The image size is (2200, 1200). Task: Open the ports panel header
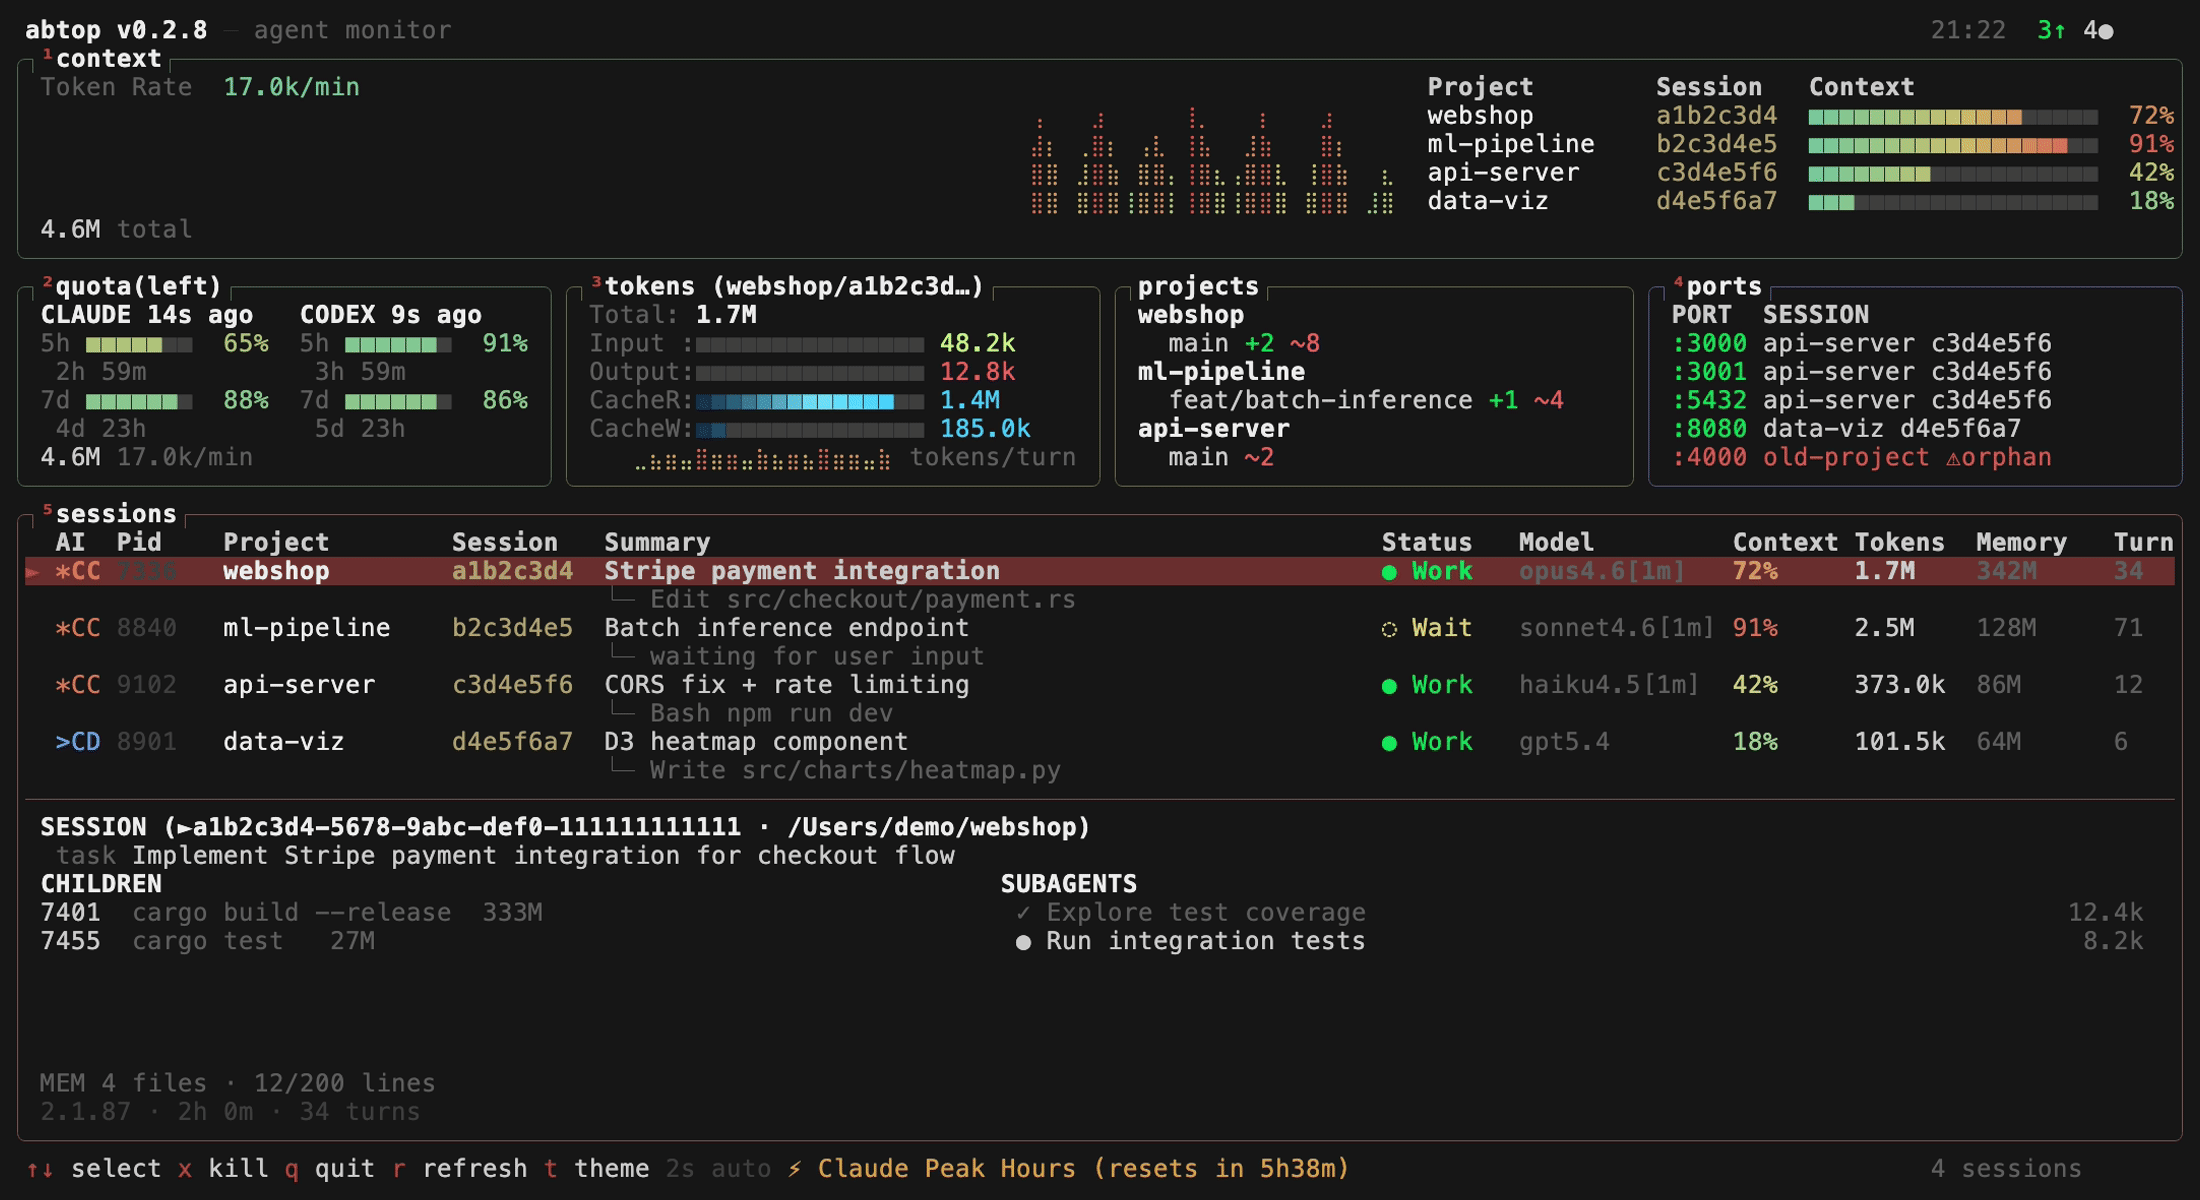tap(1722, 287)
